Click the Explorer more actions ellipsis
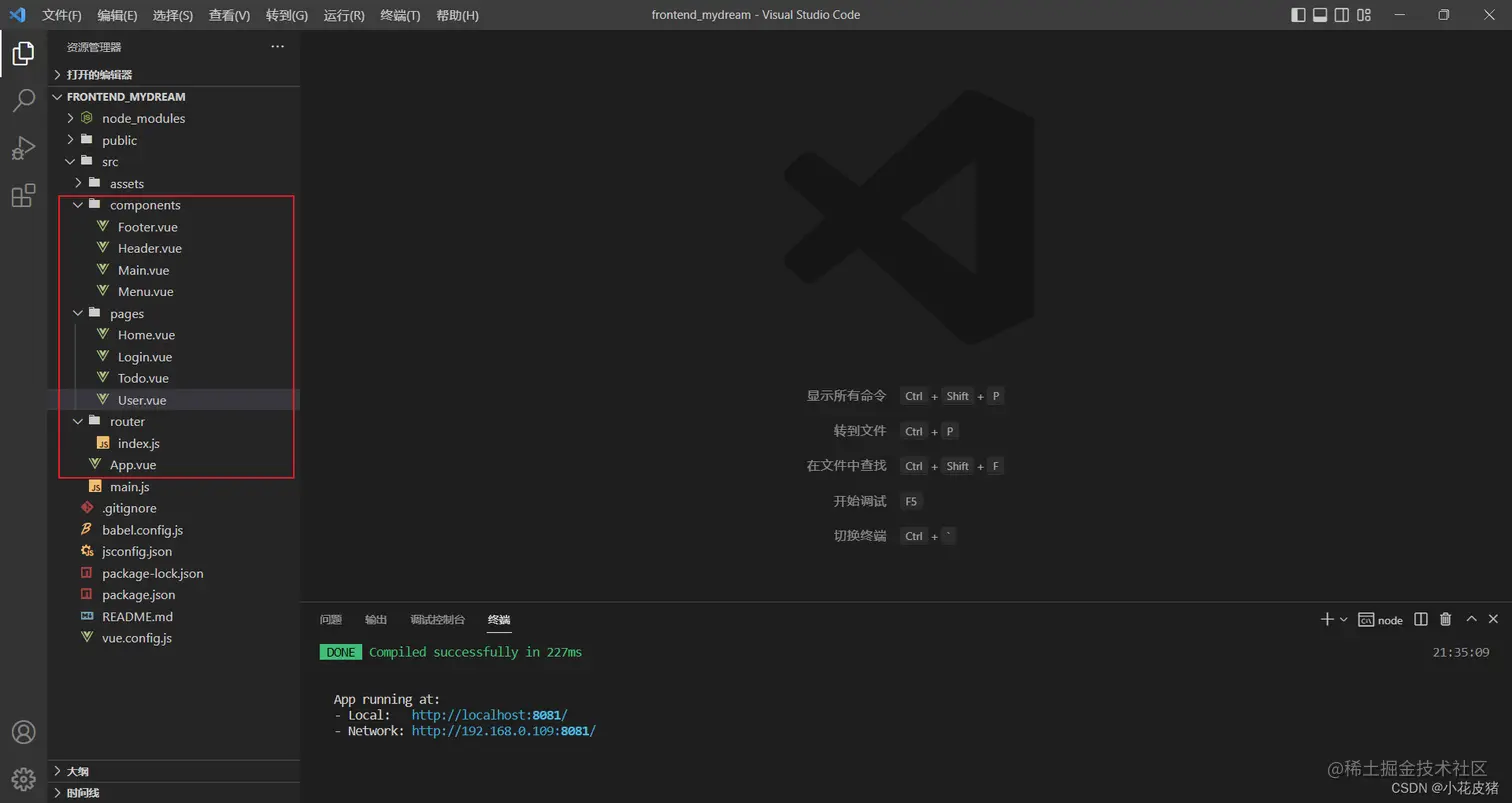 (x=278, y=46)
